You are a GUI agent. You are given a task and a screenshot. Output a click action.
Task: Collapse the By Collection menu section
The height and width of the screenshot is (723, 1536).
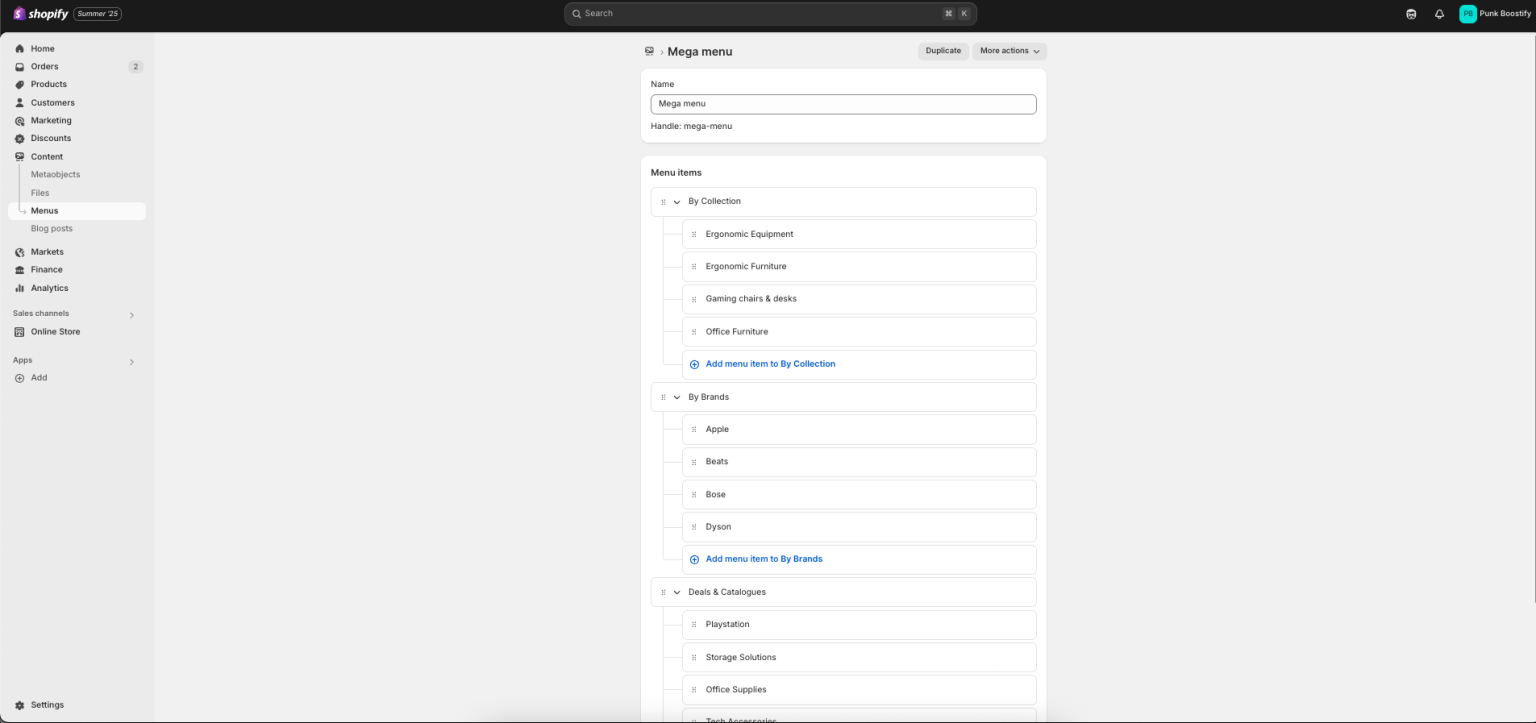(676, 201)
